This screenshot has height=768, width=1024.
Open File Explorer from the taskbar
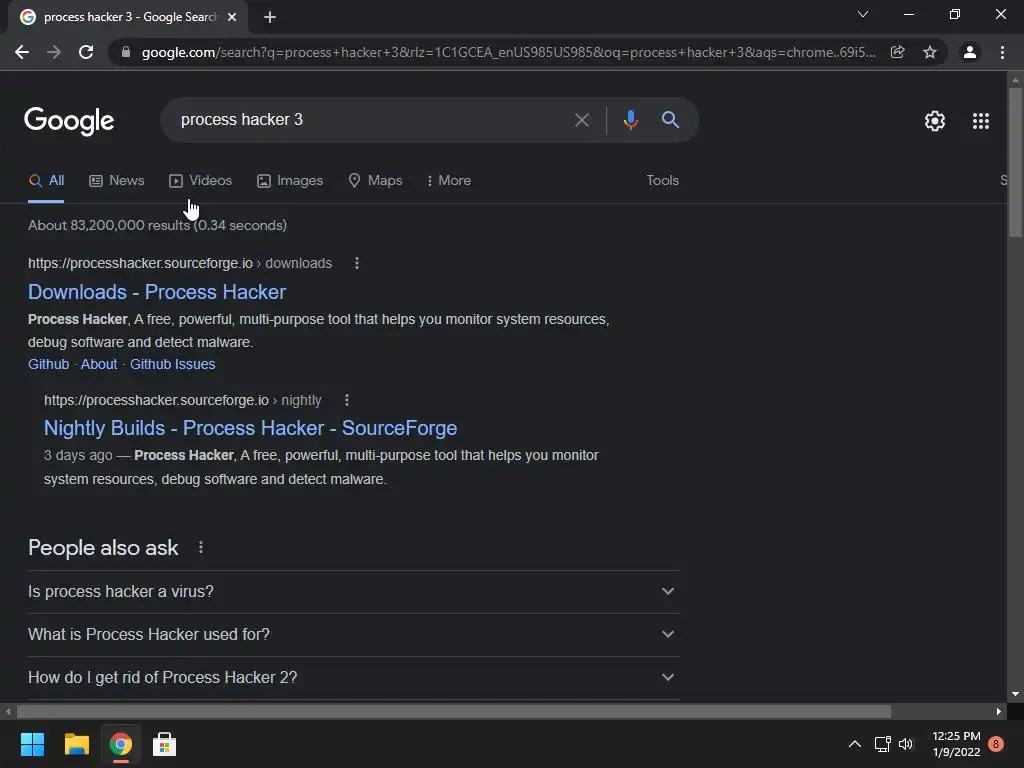[76, 744]
